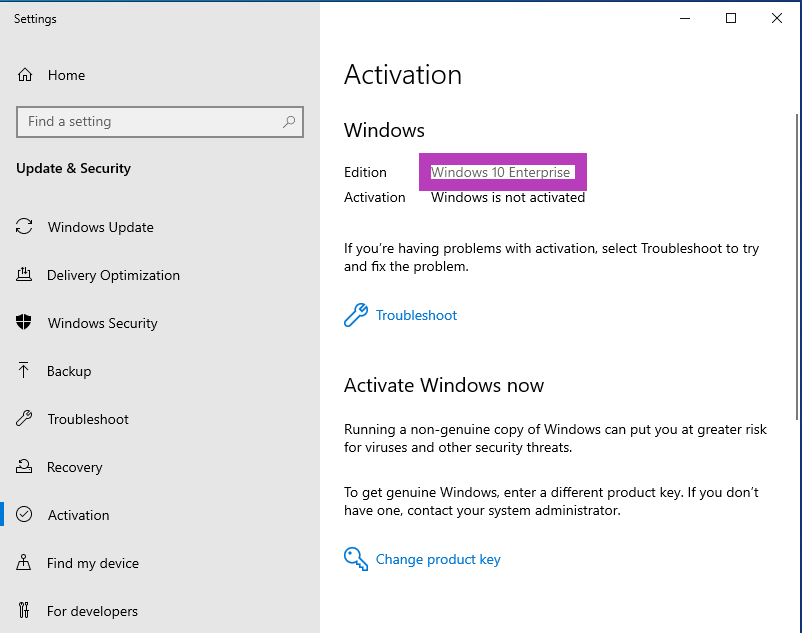The width and height of the screenshot is (802, 635).
Task: Click the Activation page heading
Action: pos(403,75)
